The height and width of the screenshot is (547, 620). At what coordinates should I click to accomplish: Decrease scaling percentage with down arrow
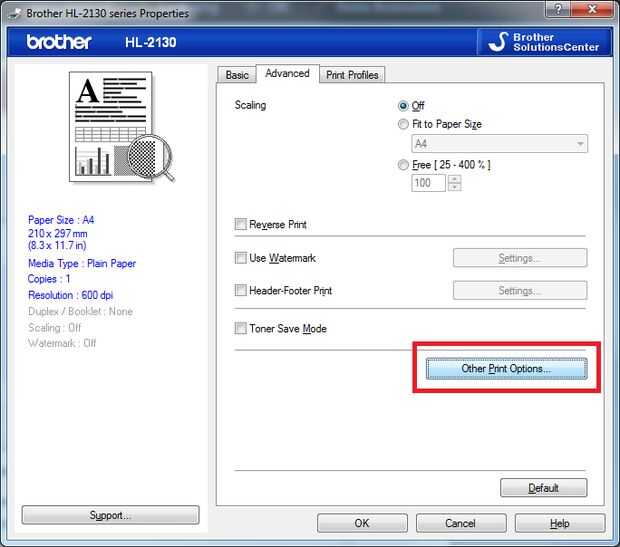tap(455, 187)
